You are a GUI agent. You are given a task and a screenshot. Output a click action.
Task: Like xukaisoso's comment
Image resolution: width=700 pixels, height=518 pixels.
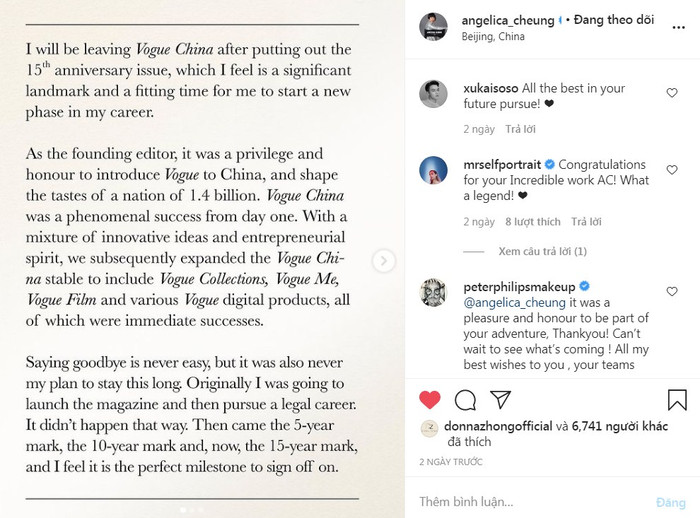click(672, 93)
